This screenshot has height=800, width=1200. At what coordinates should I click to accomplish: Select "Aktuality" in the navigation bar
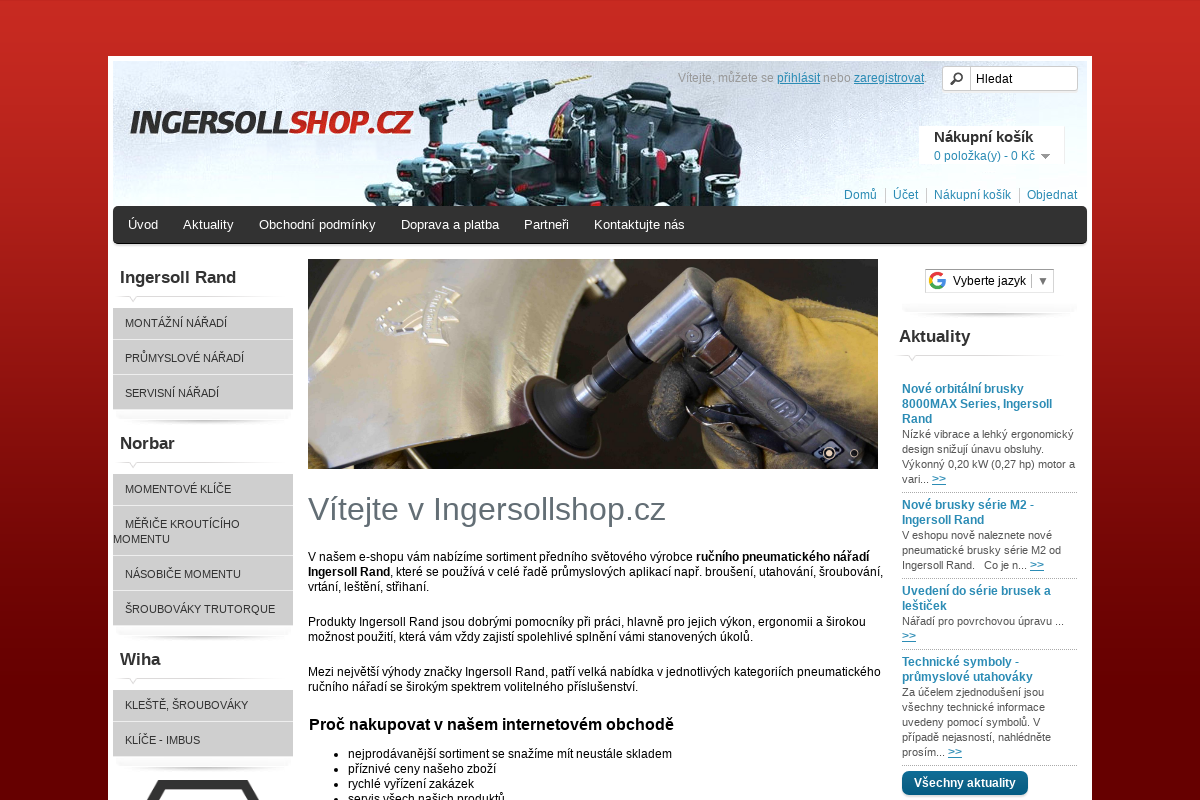point(208,224)
